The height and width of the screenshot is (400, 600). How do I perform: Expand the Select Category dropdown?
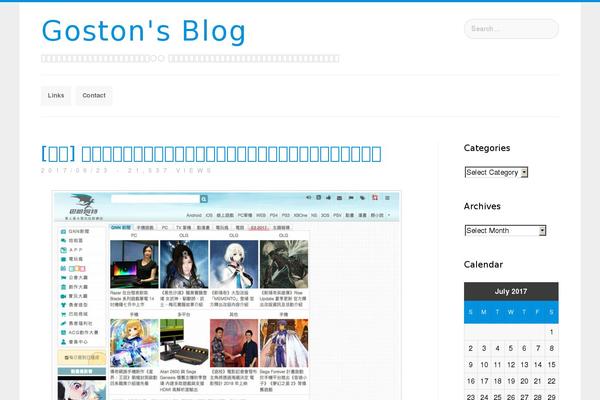pos(496,172)
